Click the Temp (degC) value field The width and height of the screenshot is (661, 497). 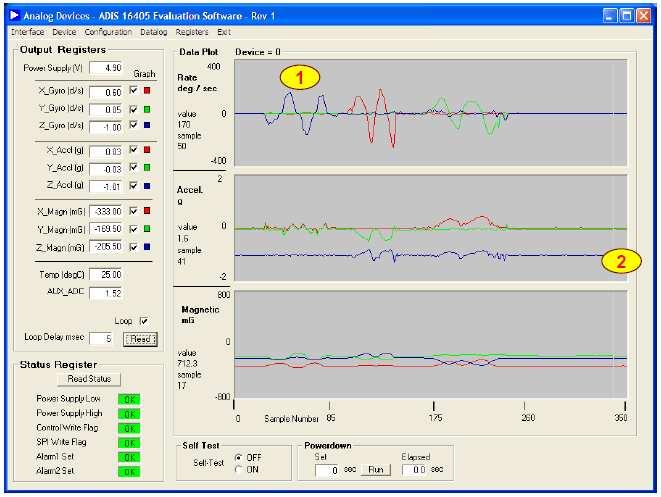click(x=106, y=275)
